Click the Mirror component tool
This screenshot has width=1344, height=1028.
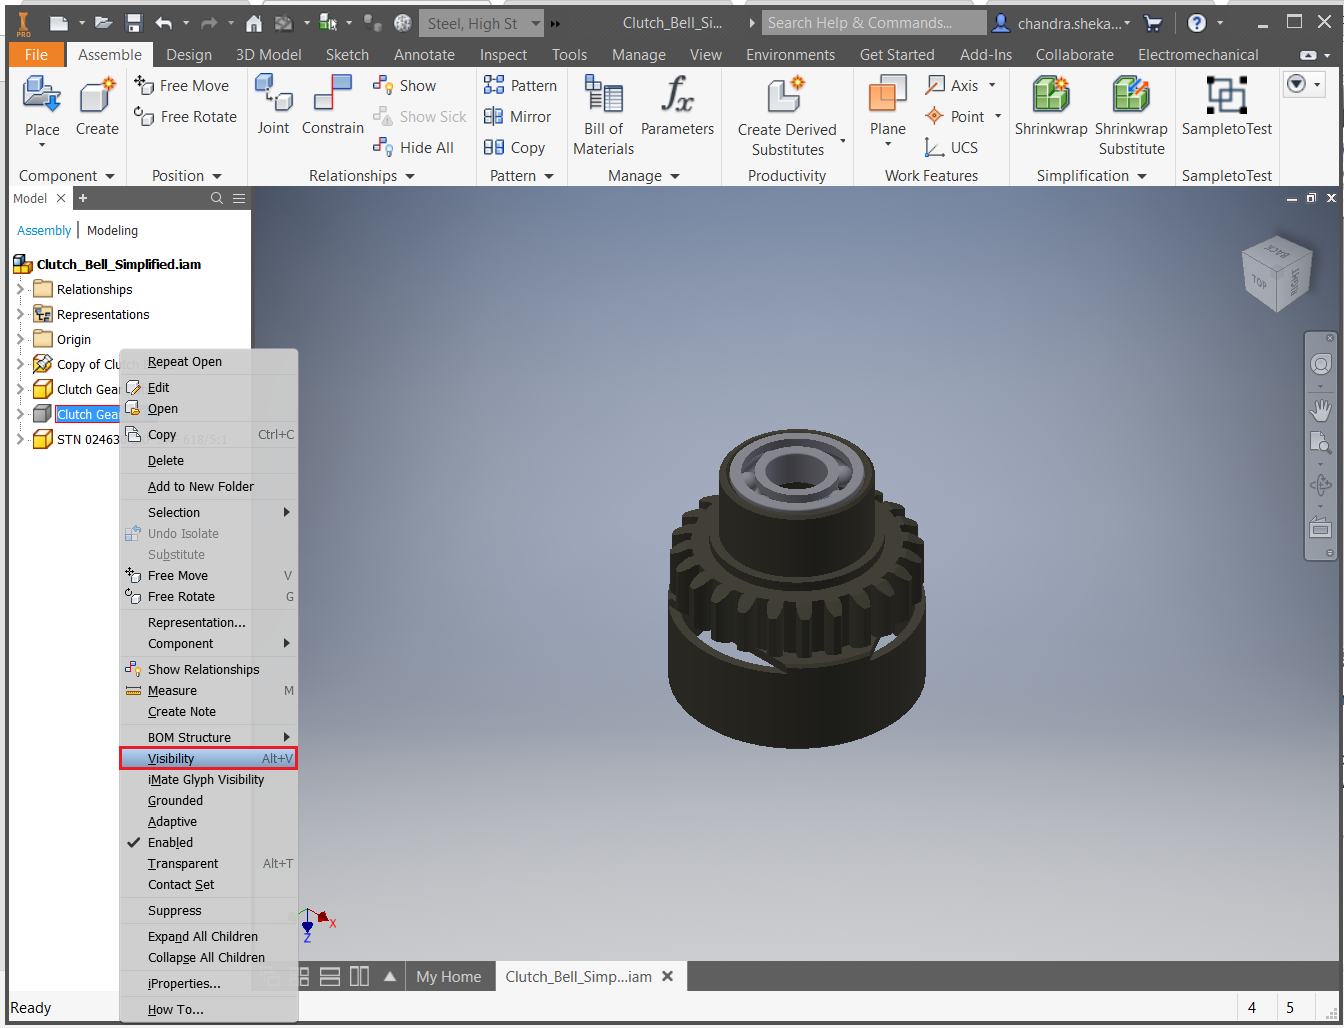519,117
